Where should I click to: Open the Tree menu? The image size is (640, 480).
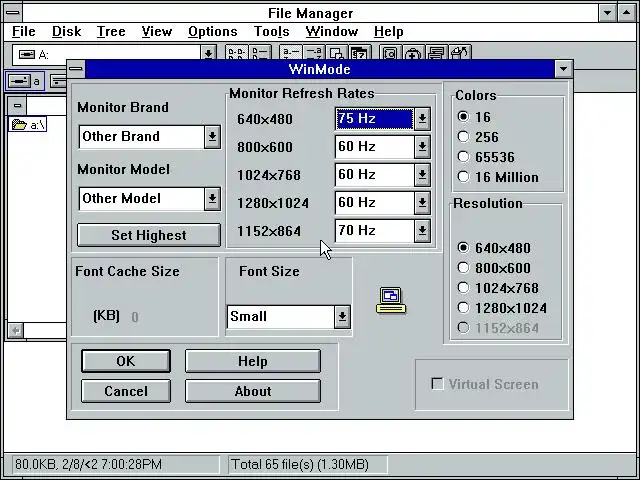pyautogui.click(x=111, y=31)
